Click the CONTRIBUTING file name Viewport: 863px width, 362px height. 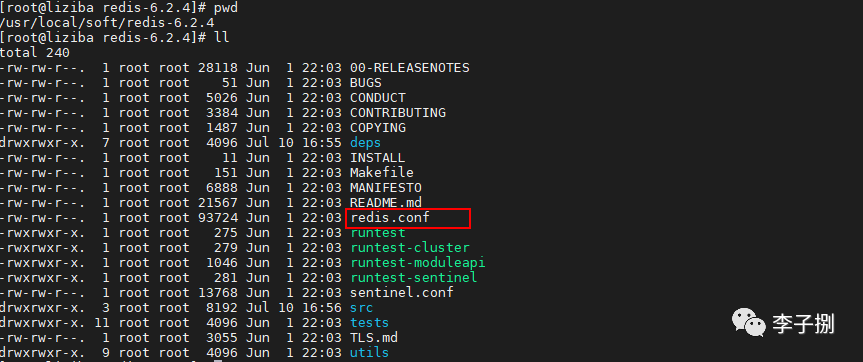tap(398, 113)
